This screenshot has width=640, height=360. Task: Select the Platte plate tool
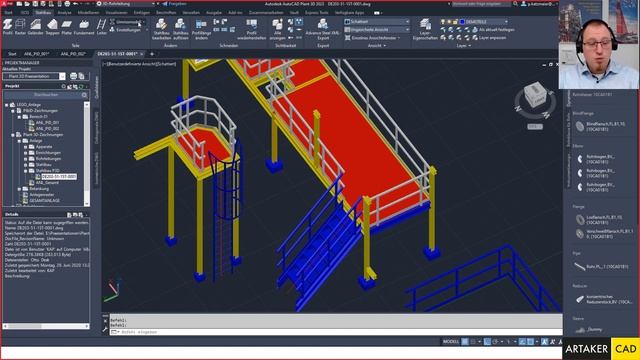(67, 27)
